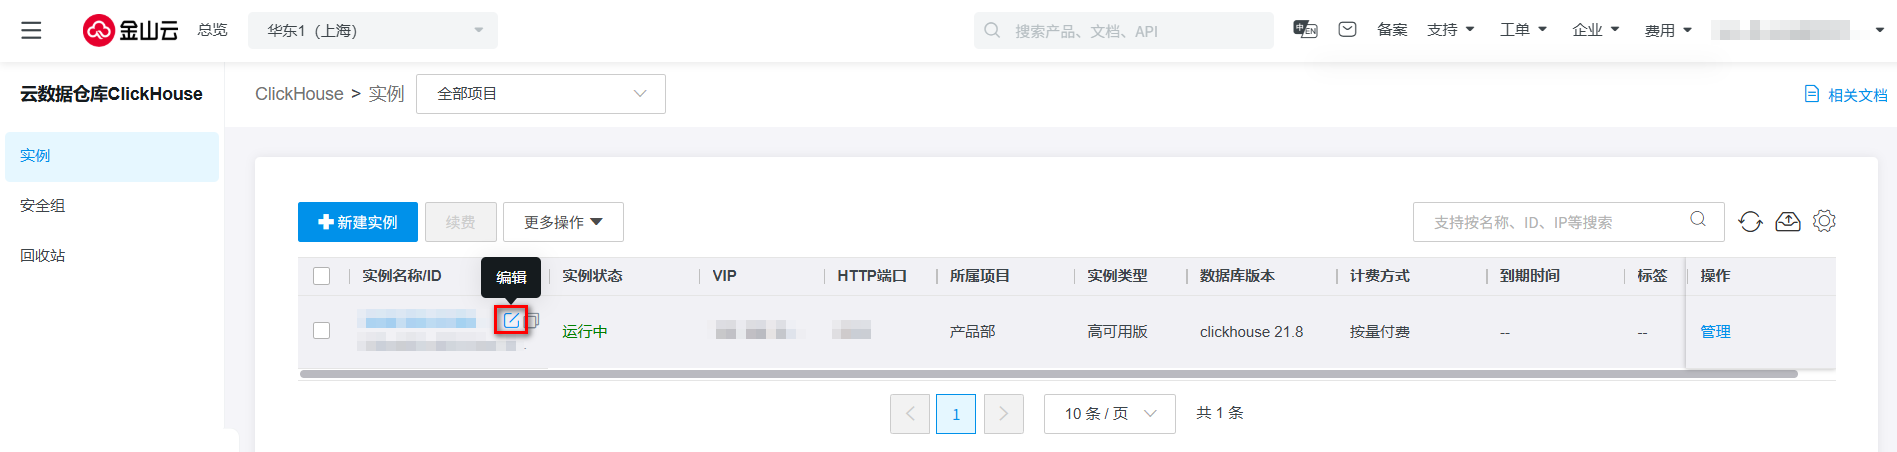Click the 运行中 status text
1897x452 pixels.
(584, 332)
